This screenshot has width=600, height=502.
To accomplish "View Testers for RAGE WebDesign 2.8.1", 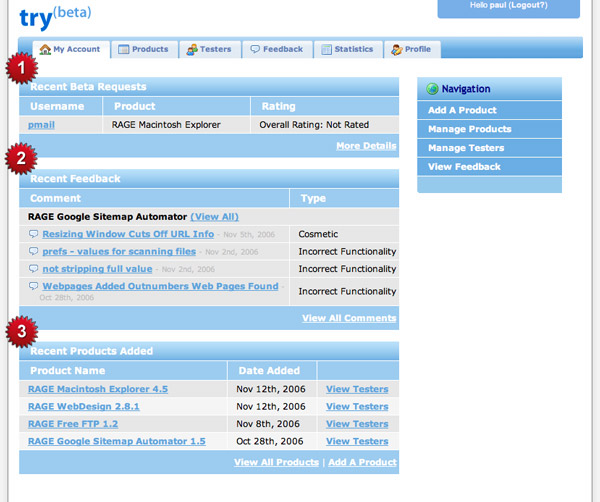I will tap(357, 406).
